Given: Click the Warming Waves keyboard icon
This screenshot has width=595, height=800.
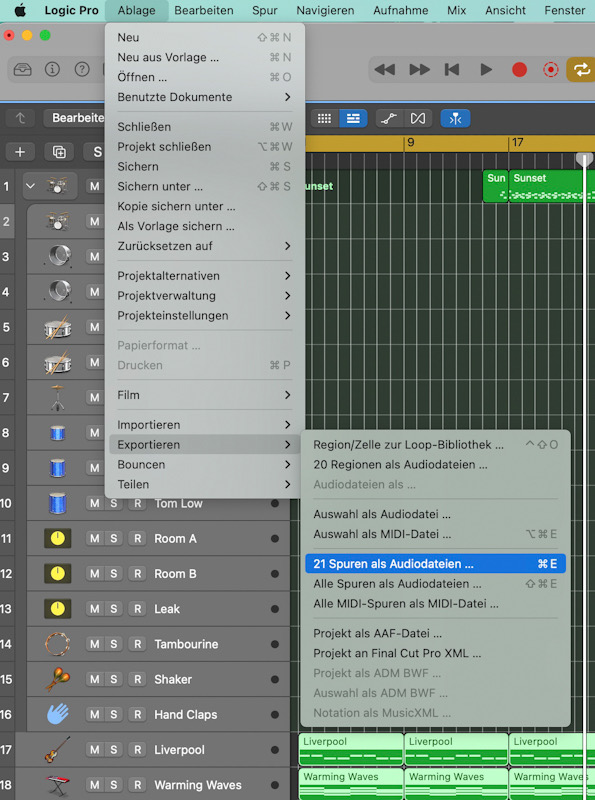Looking at the screenshot, I should pos(57,785).
